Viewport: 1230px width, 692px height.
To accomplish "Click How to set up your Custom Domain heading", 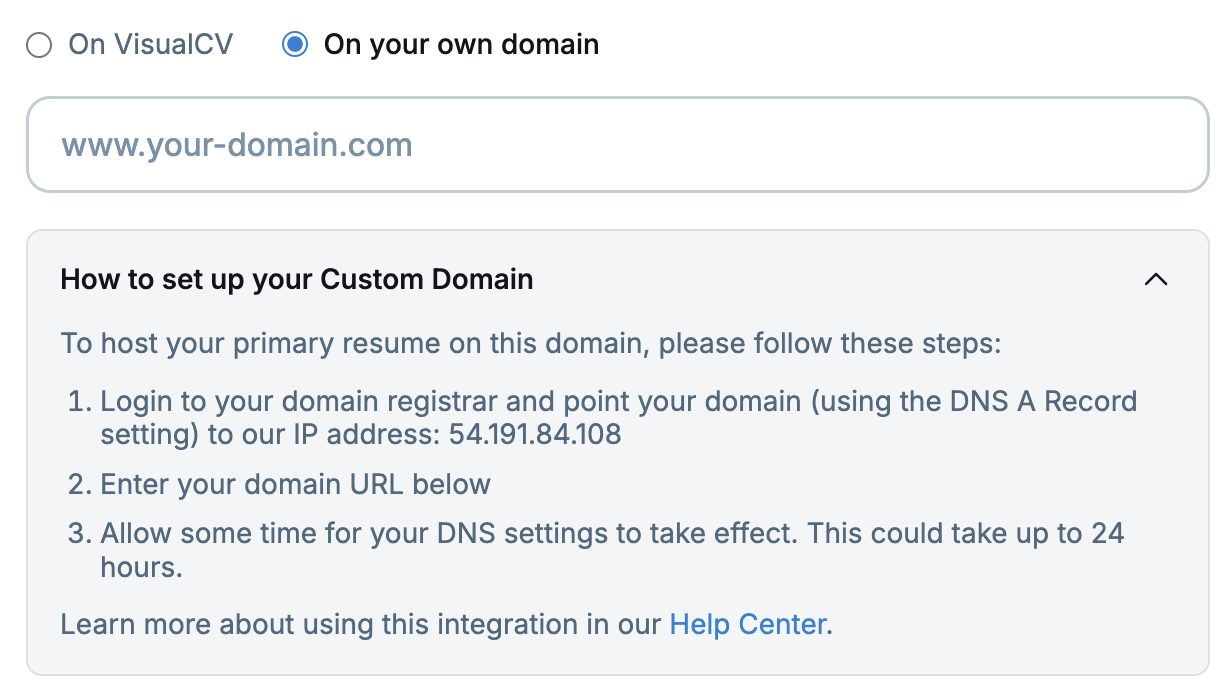I will point(297,279).
